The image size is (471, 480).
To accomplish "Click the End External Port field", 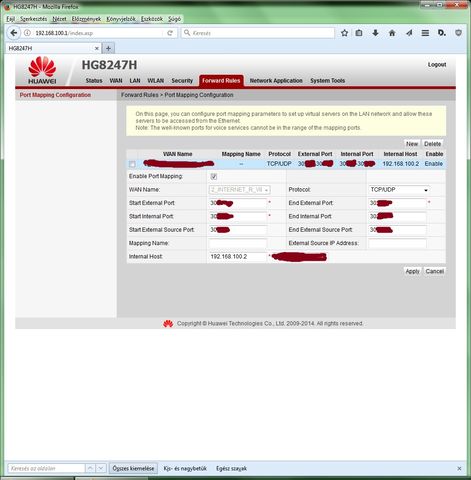I will [397, 203].
